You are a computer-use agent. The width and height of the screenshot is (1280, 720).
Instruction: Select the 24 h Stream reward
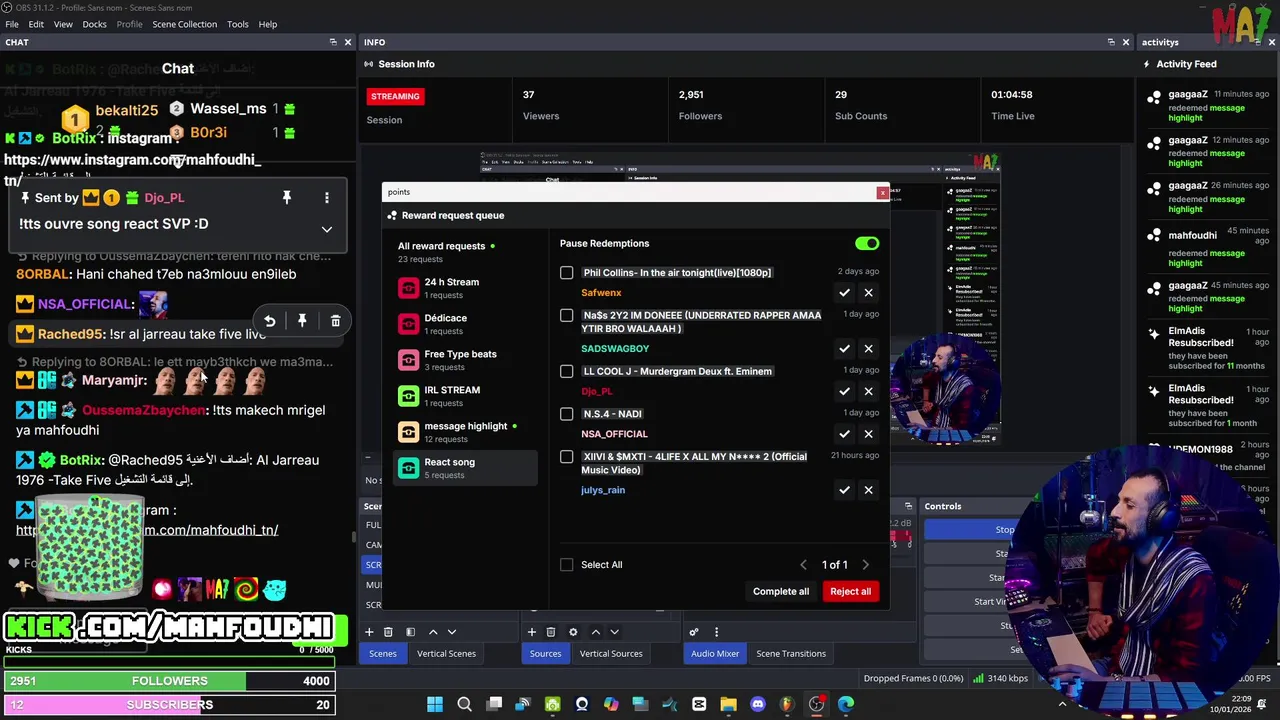pos(465,288)
